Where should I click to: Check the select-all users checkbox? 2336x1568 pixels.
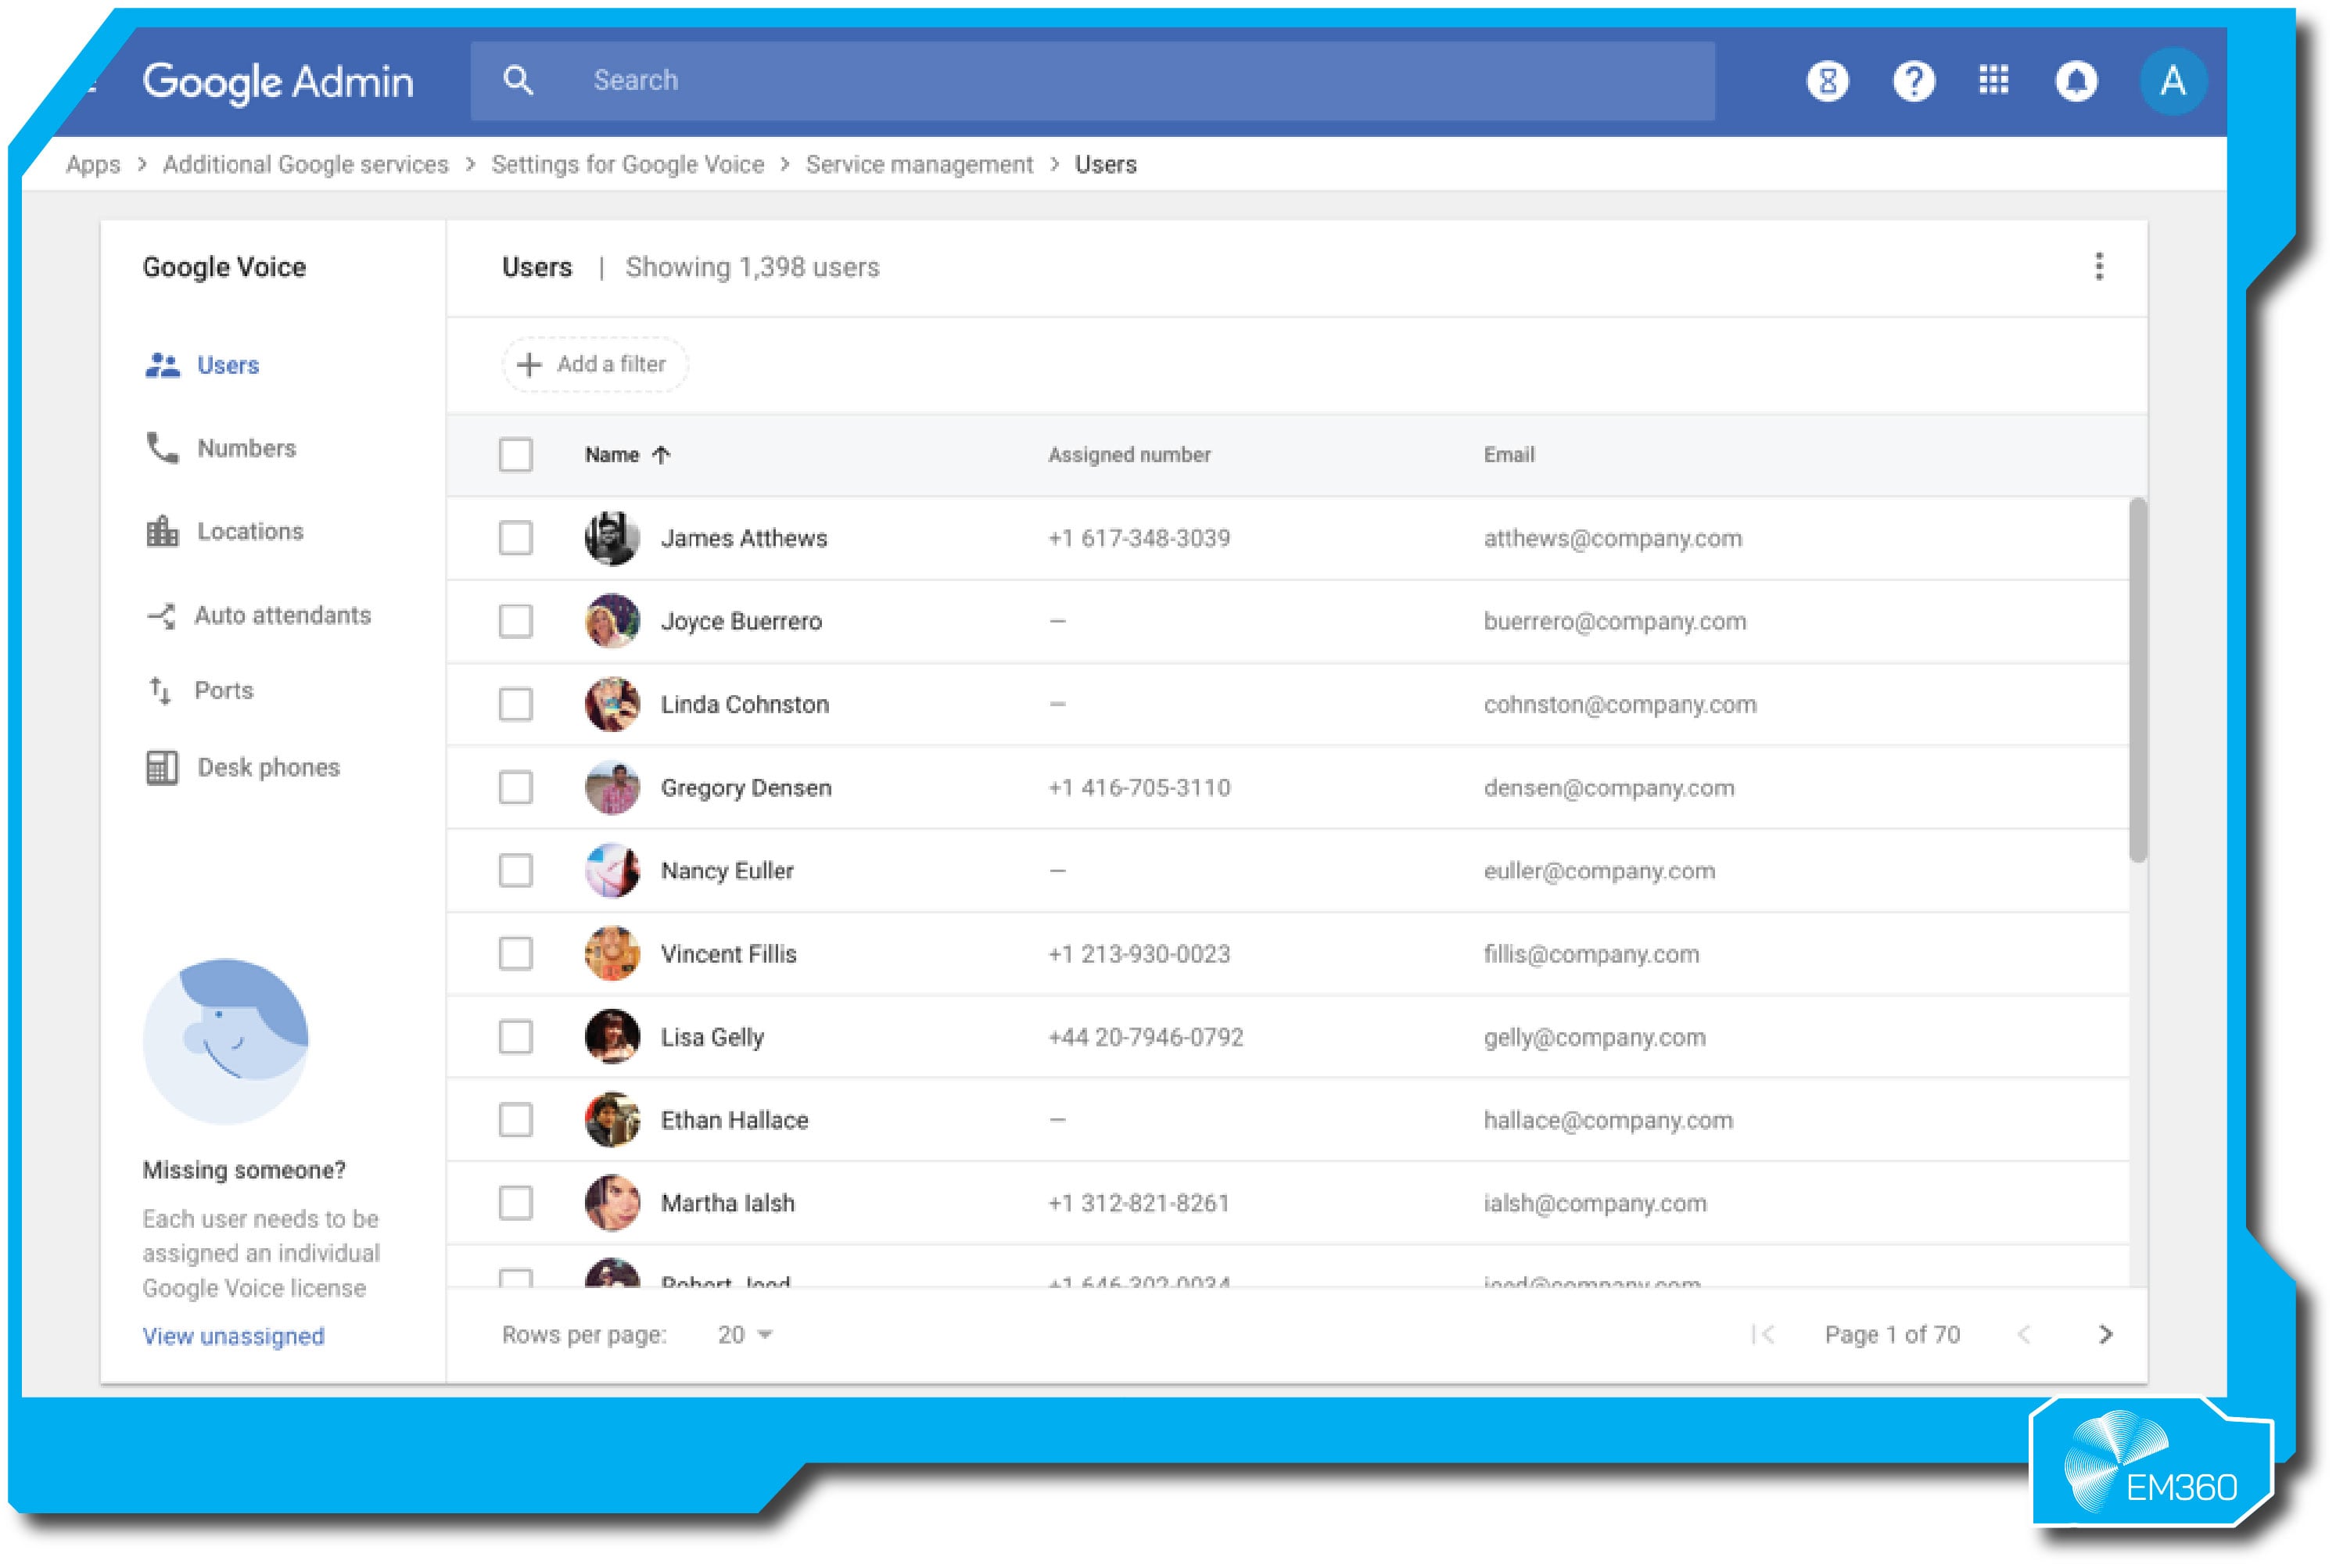516,455
